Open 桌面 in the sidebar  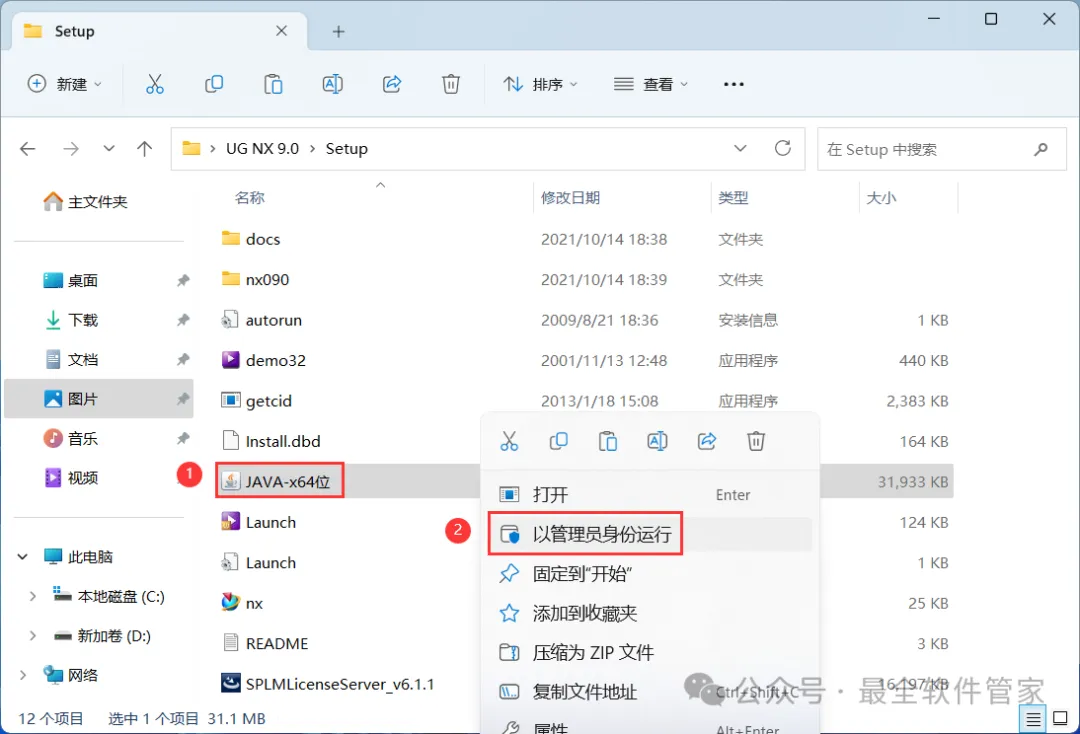(71, 280)
